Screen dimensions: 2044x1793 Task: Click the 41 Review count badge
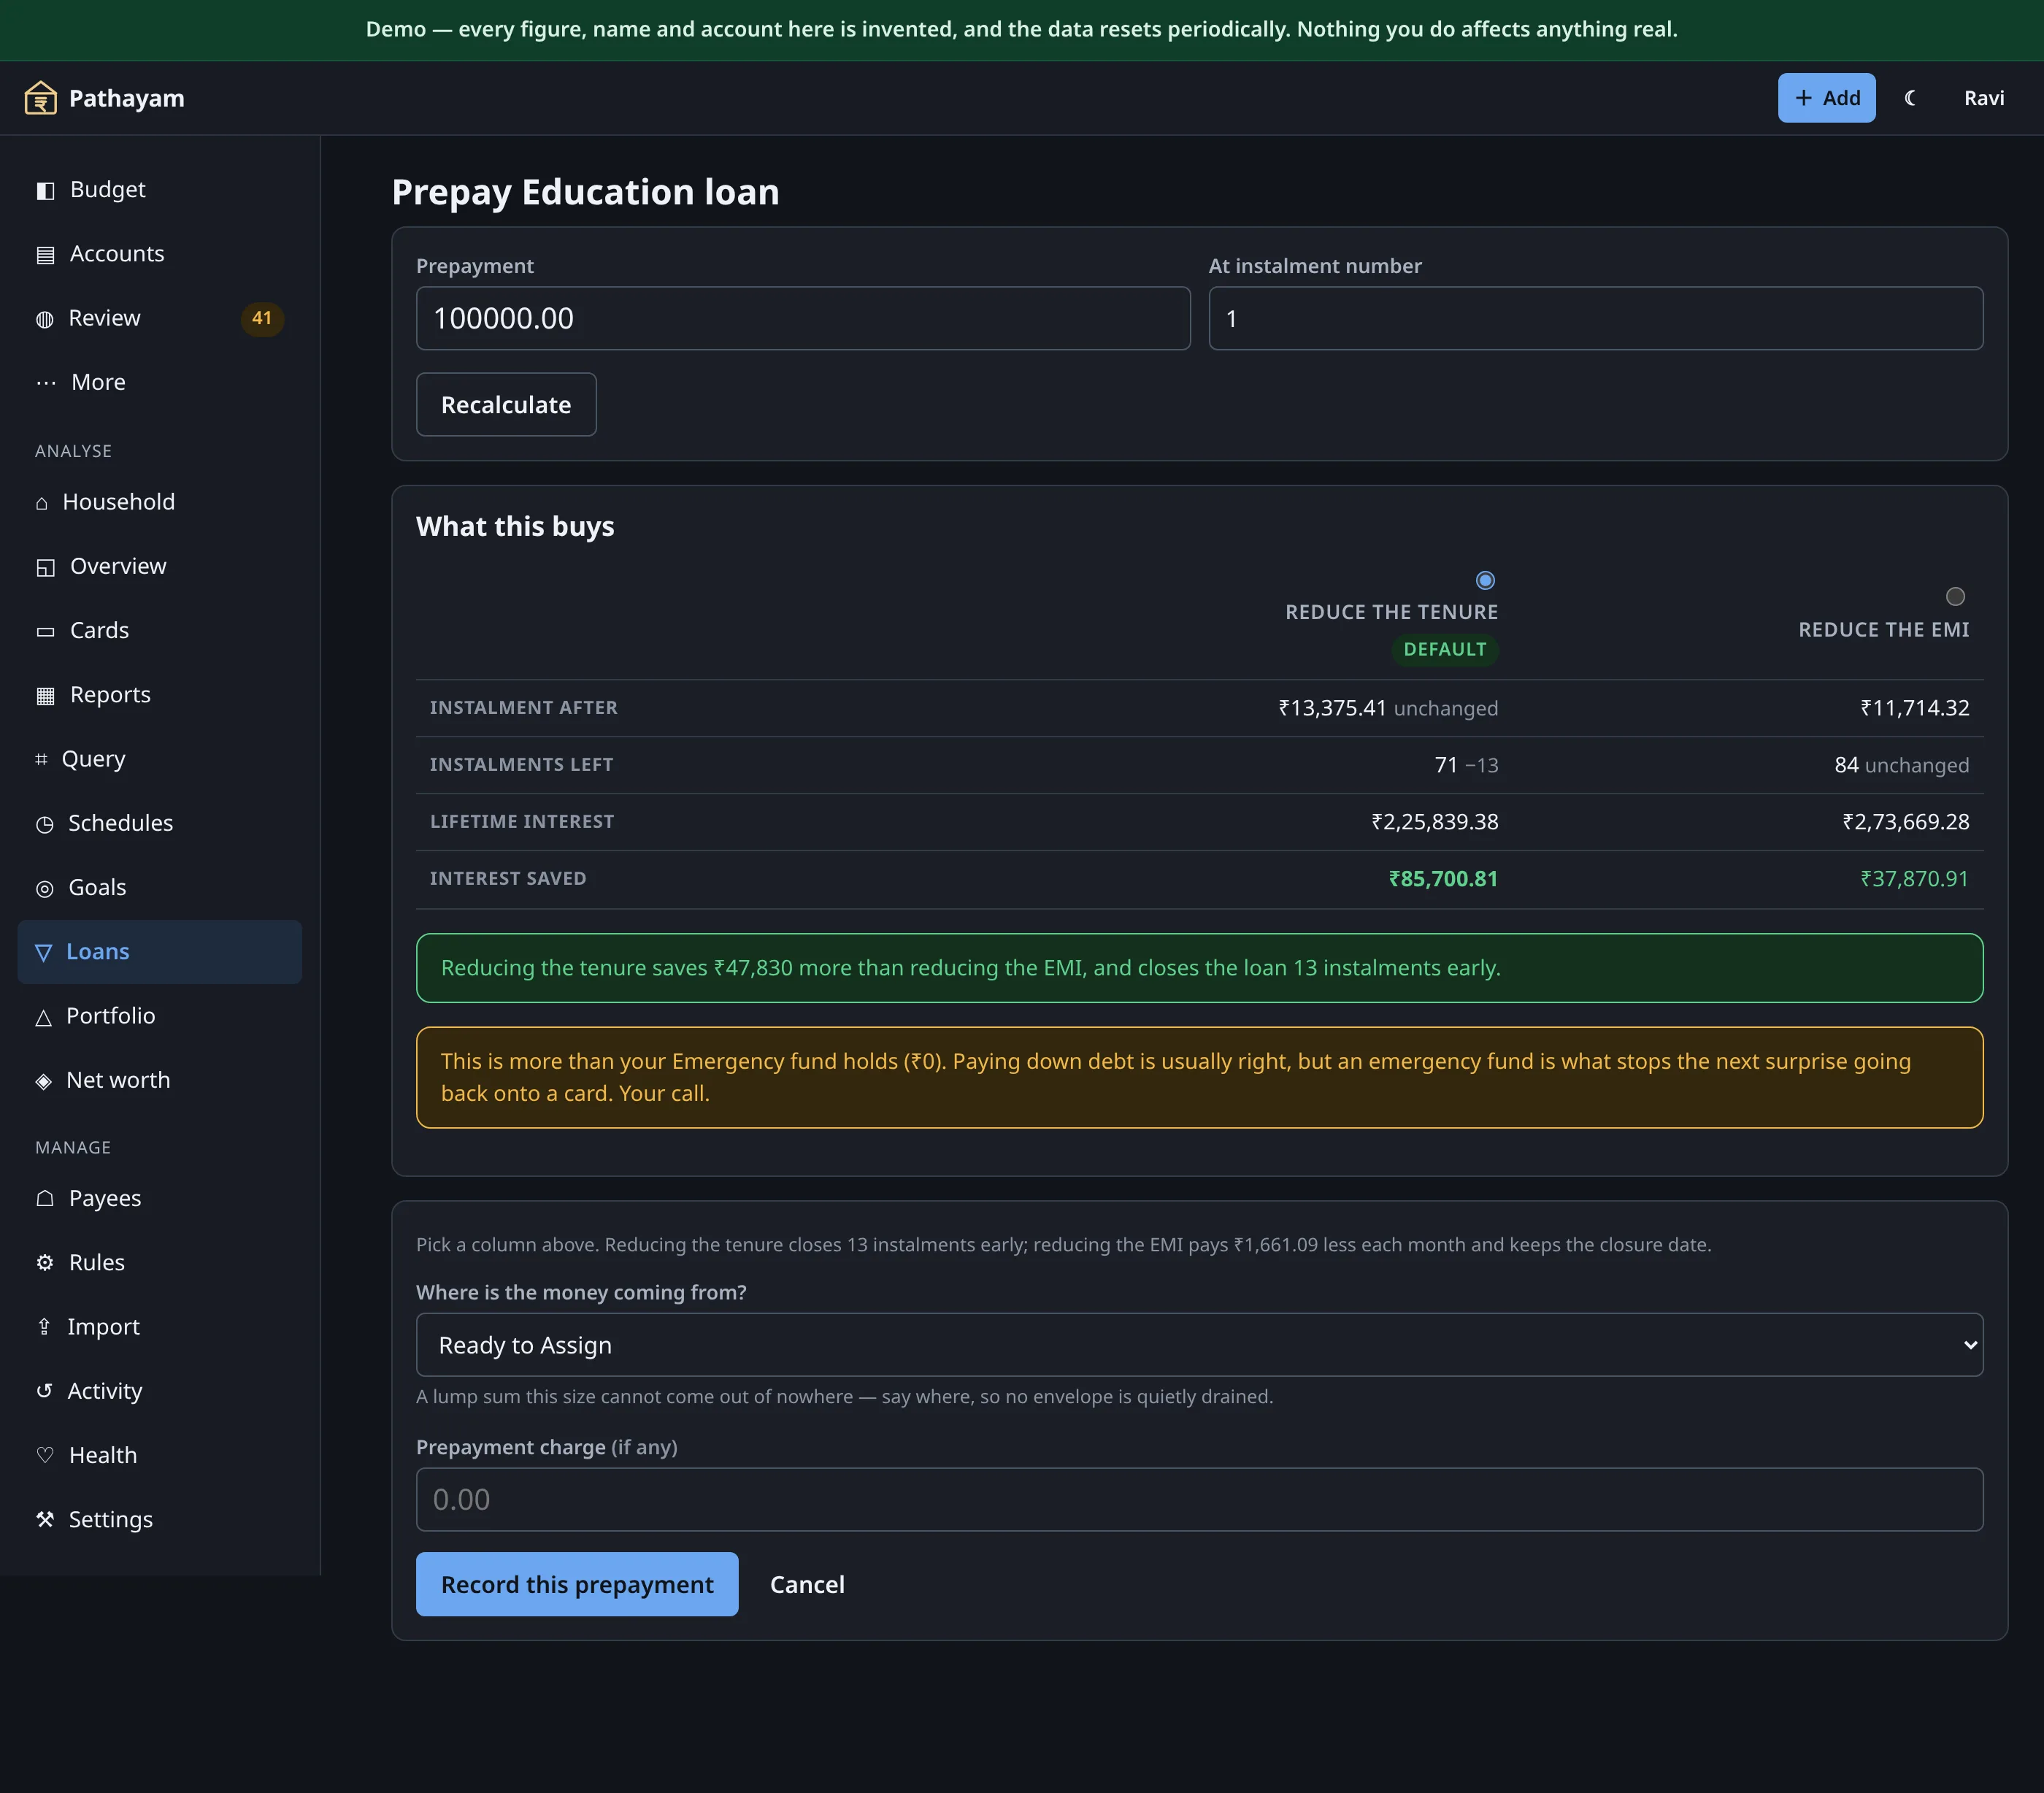[262, 319]
